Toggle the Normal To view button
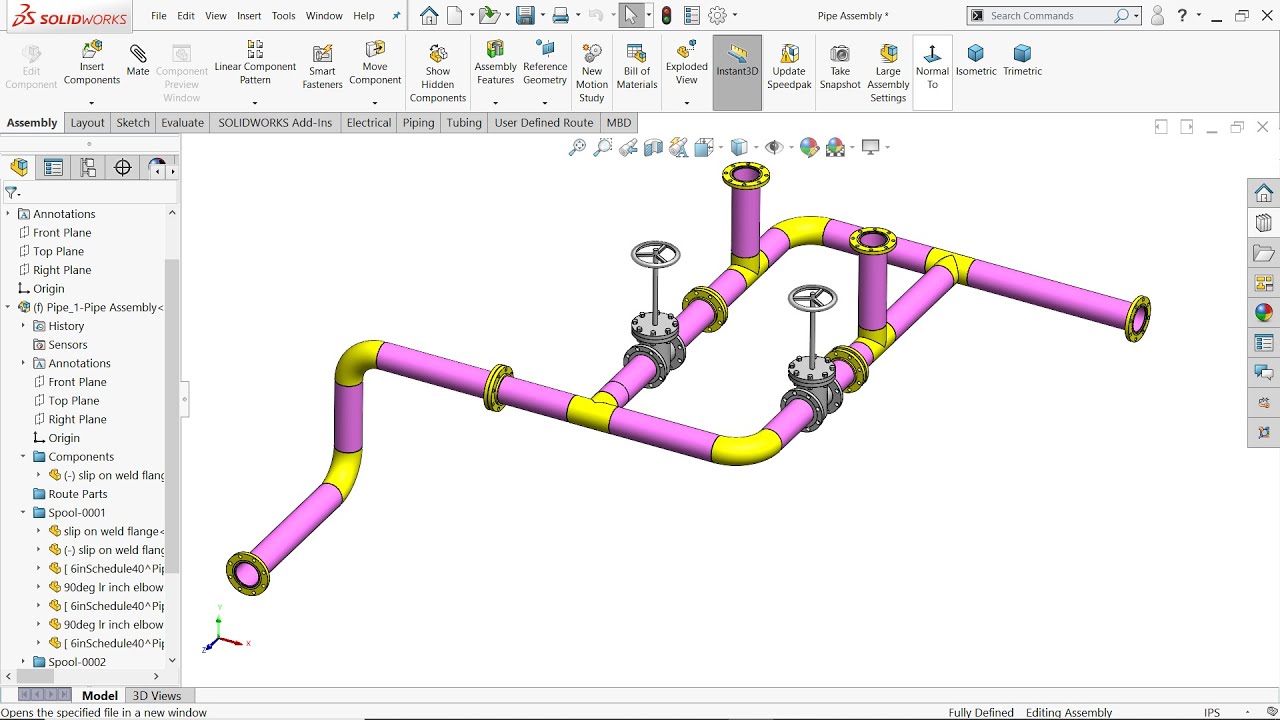The width and height of the screenshot is (1280, 720). [x=932, y=72]
